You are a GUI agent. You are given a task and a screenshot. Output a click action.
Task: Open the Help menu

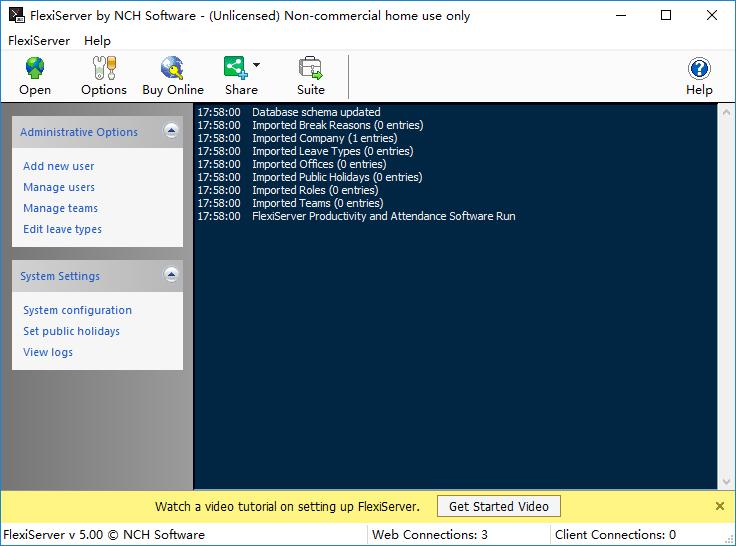pyautogui.click(x=98, y=41)
